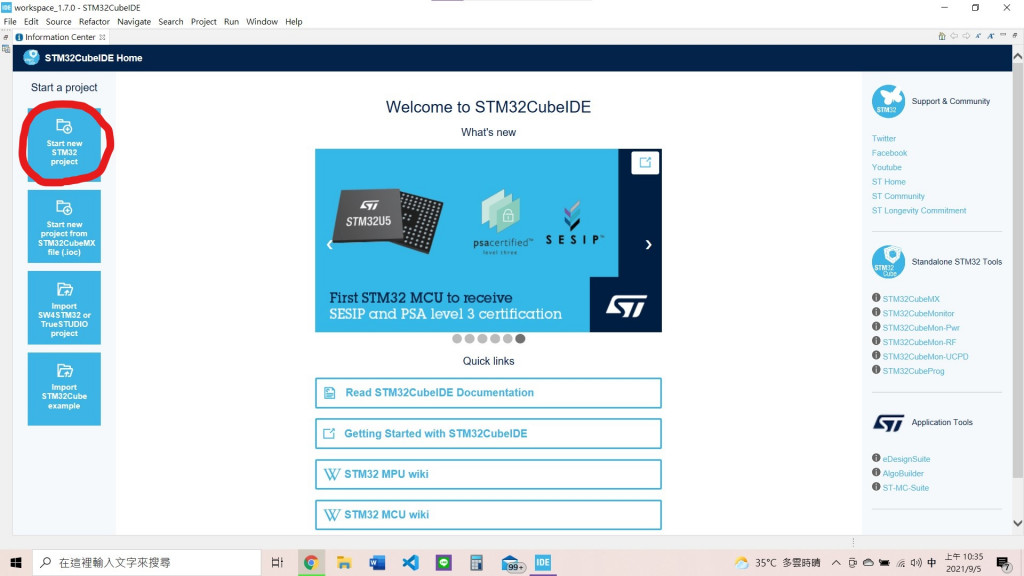Open the Edit menu

(x=31, y=22)
